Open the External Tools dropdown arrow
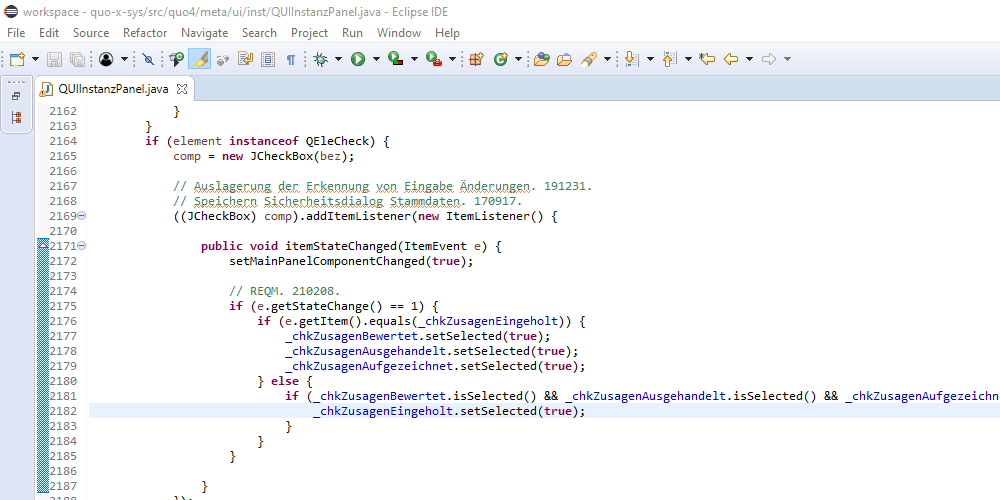This screenshot has height=500, width=1000. 452,59
